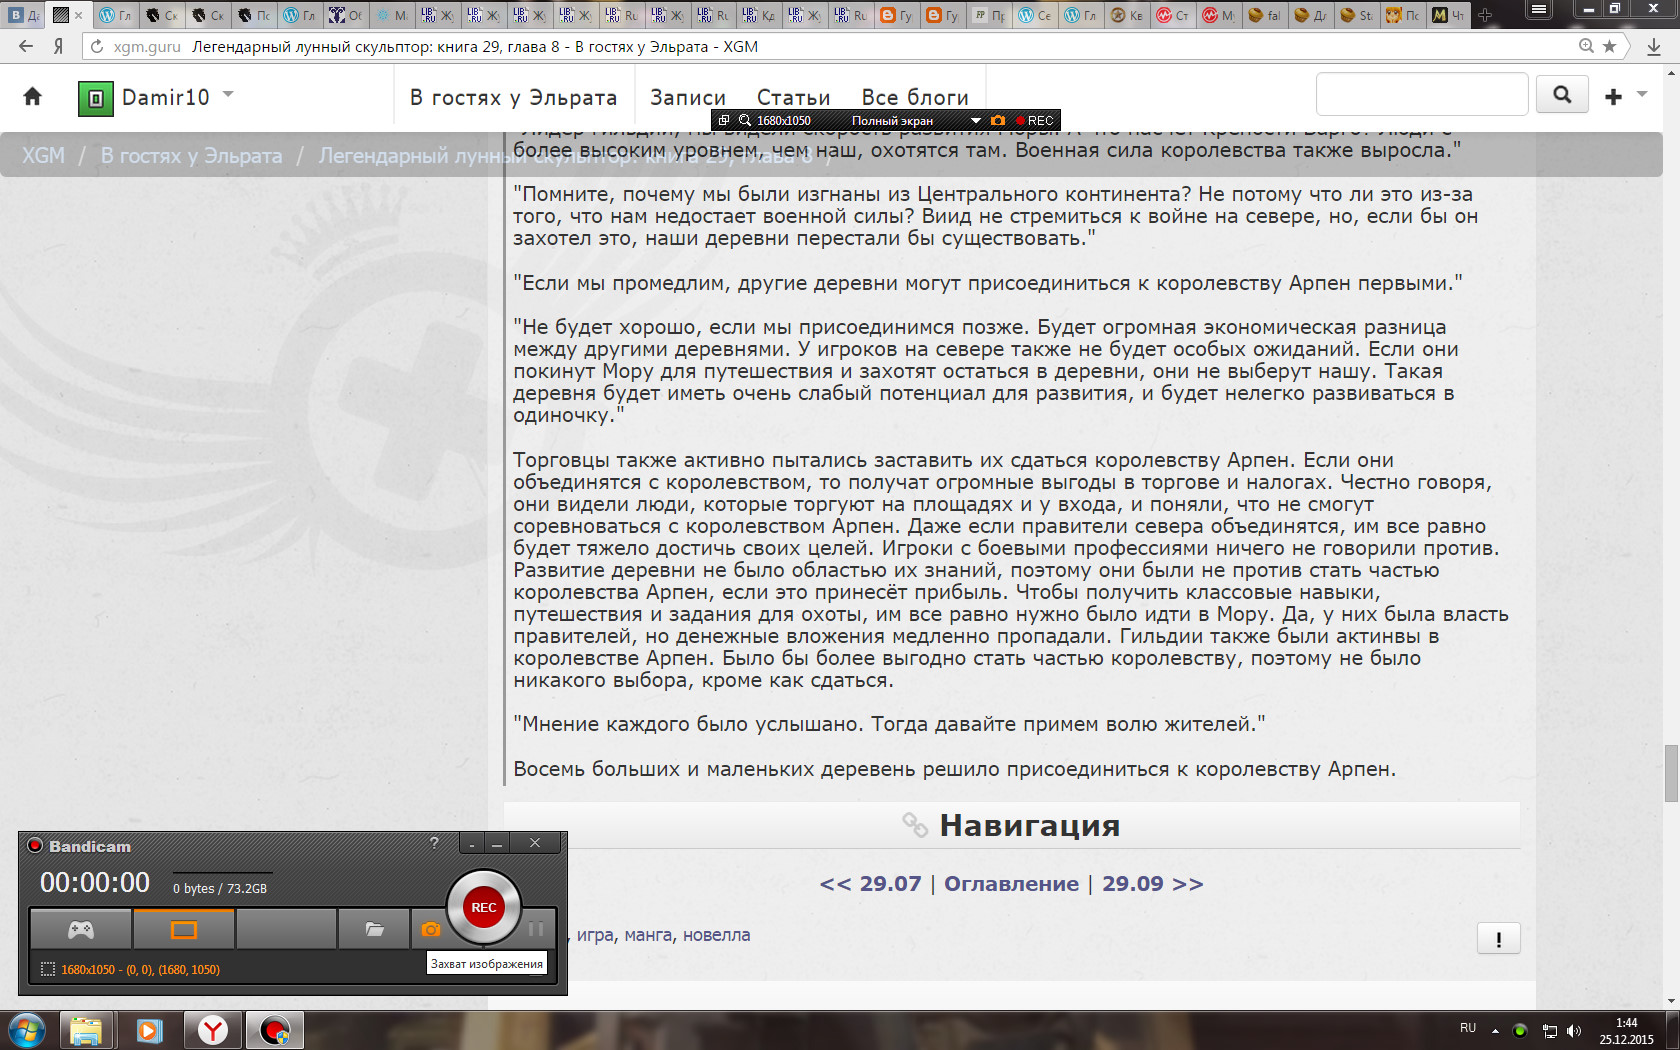Click the exclamation mark report button

[x=1498, y=938]
